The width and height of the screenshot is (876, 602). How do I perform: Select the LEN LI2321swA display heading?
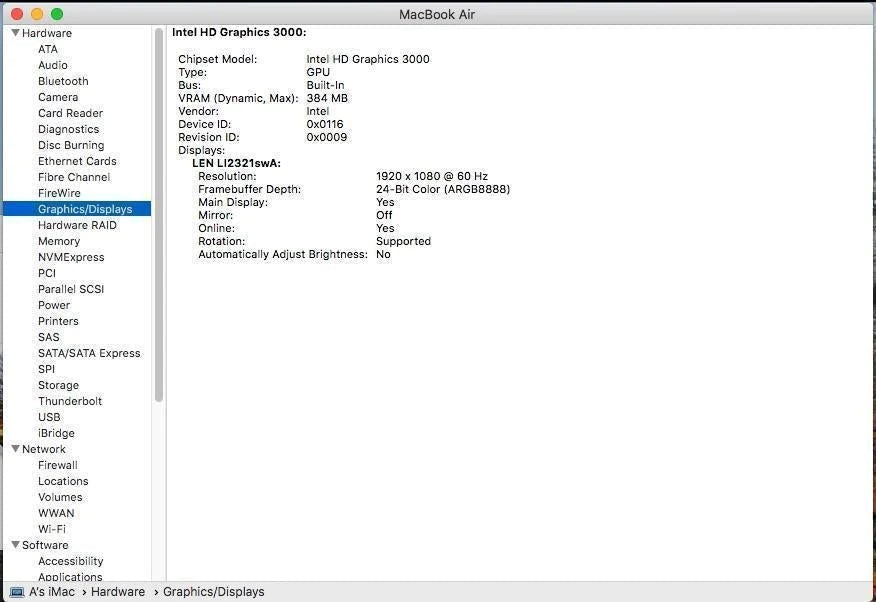pos(236,163)
